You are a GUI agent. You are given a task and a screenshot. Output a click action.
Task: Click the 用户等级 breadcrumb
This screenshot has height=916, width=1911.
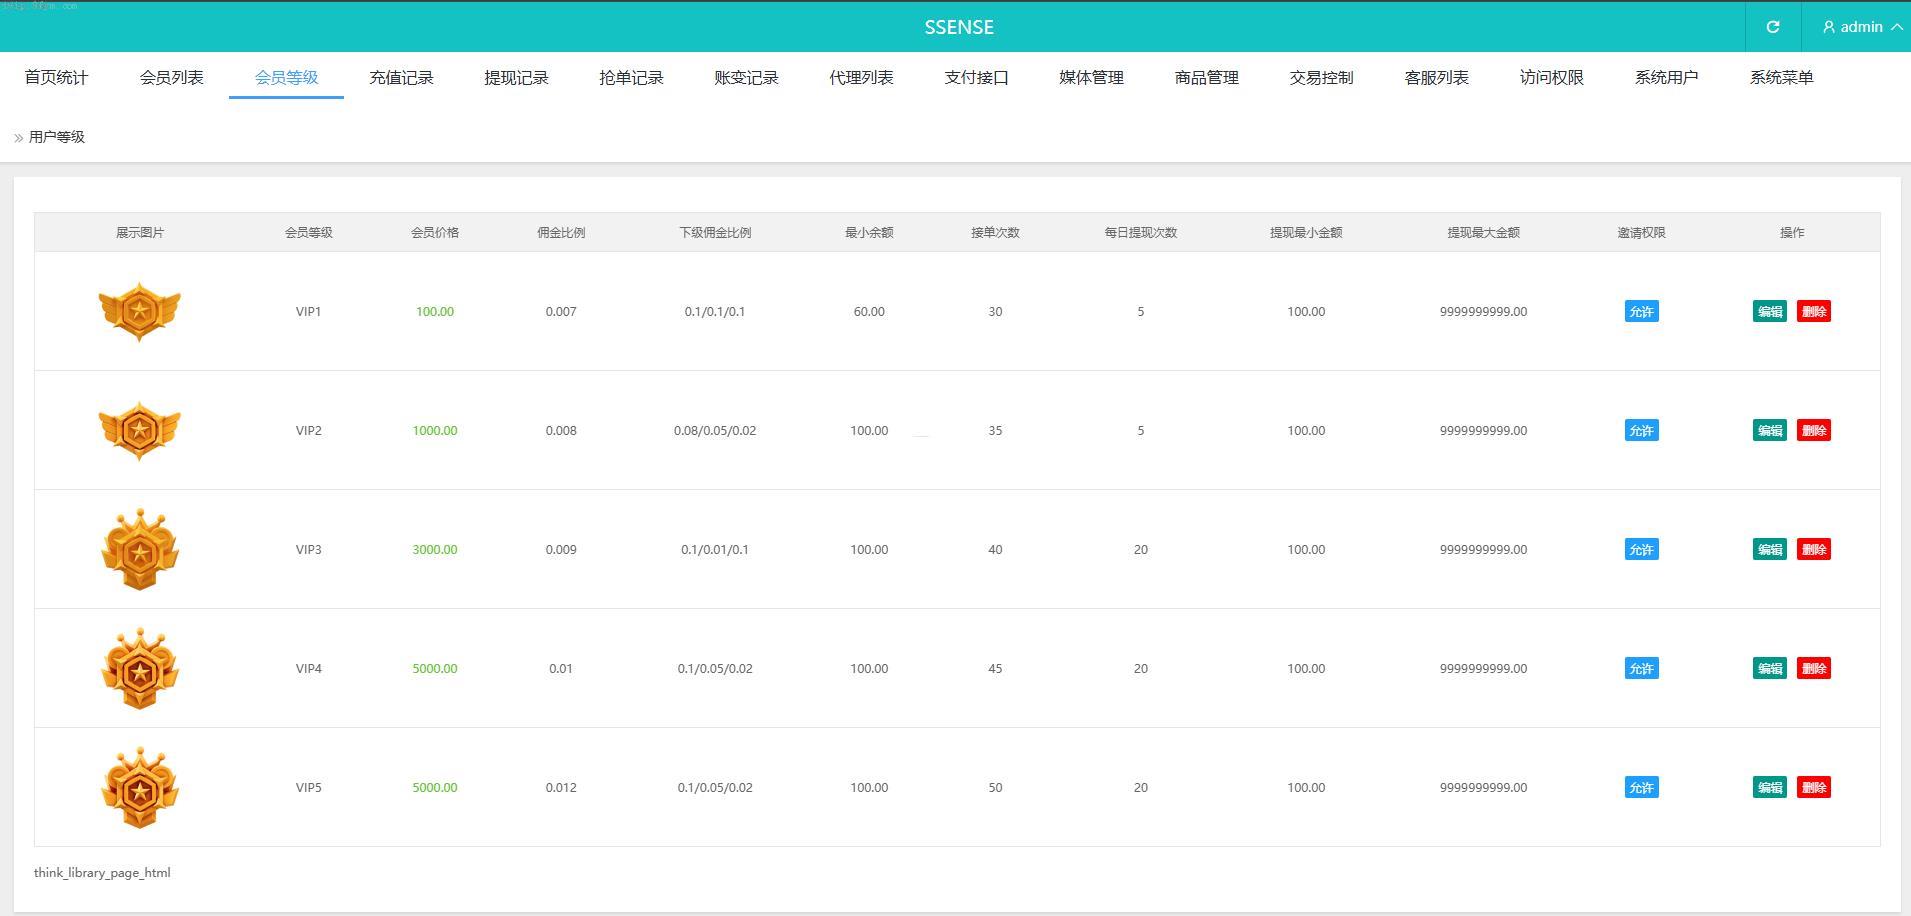[57, 137]
